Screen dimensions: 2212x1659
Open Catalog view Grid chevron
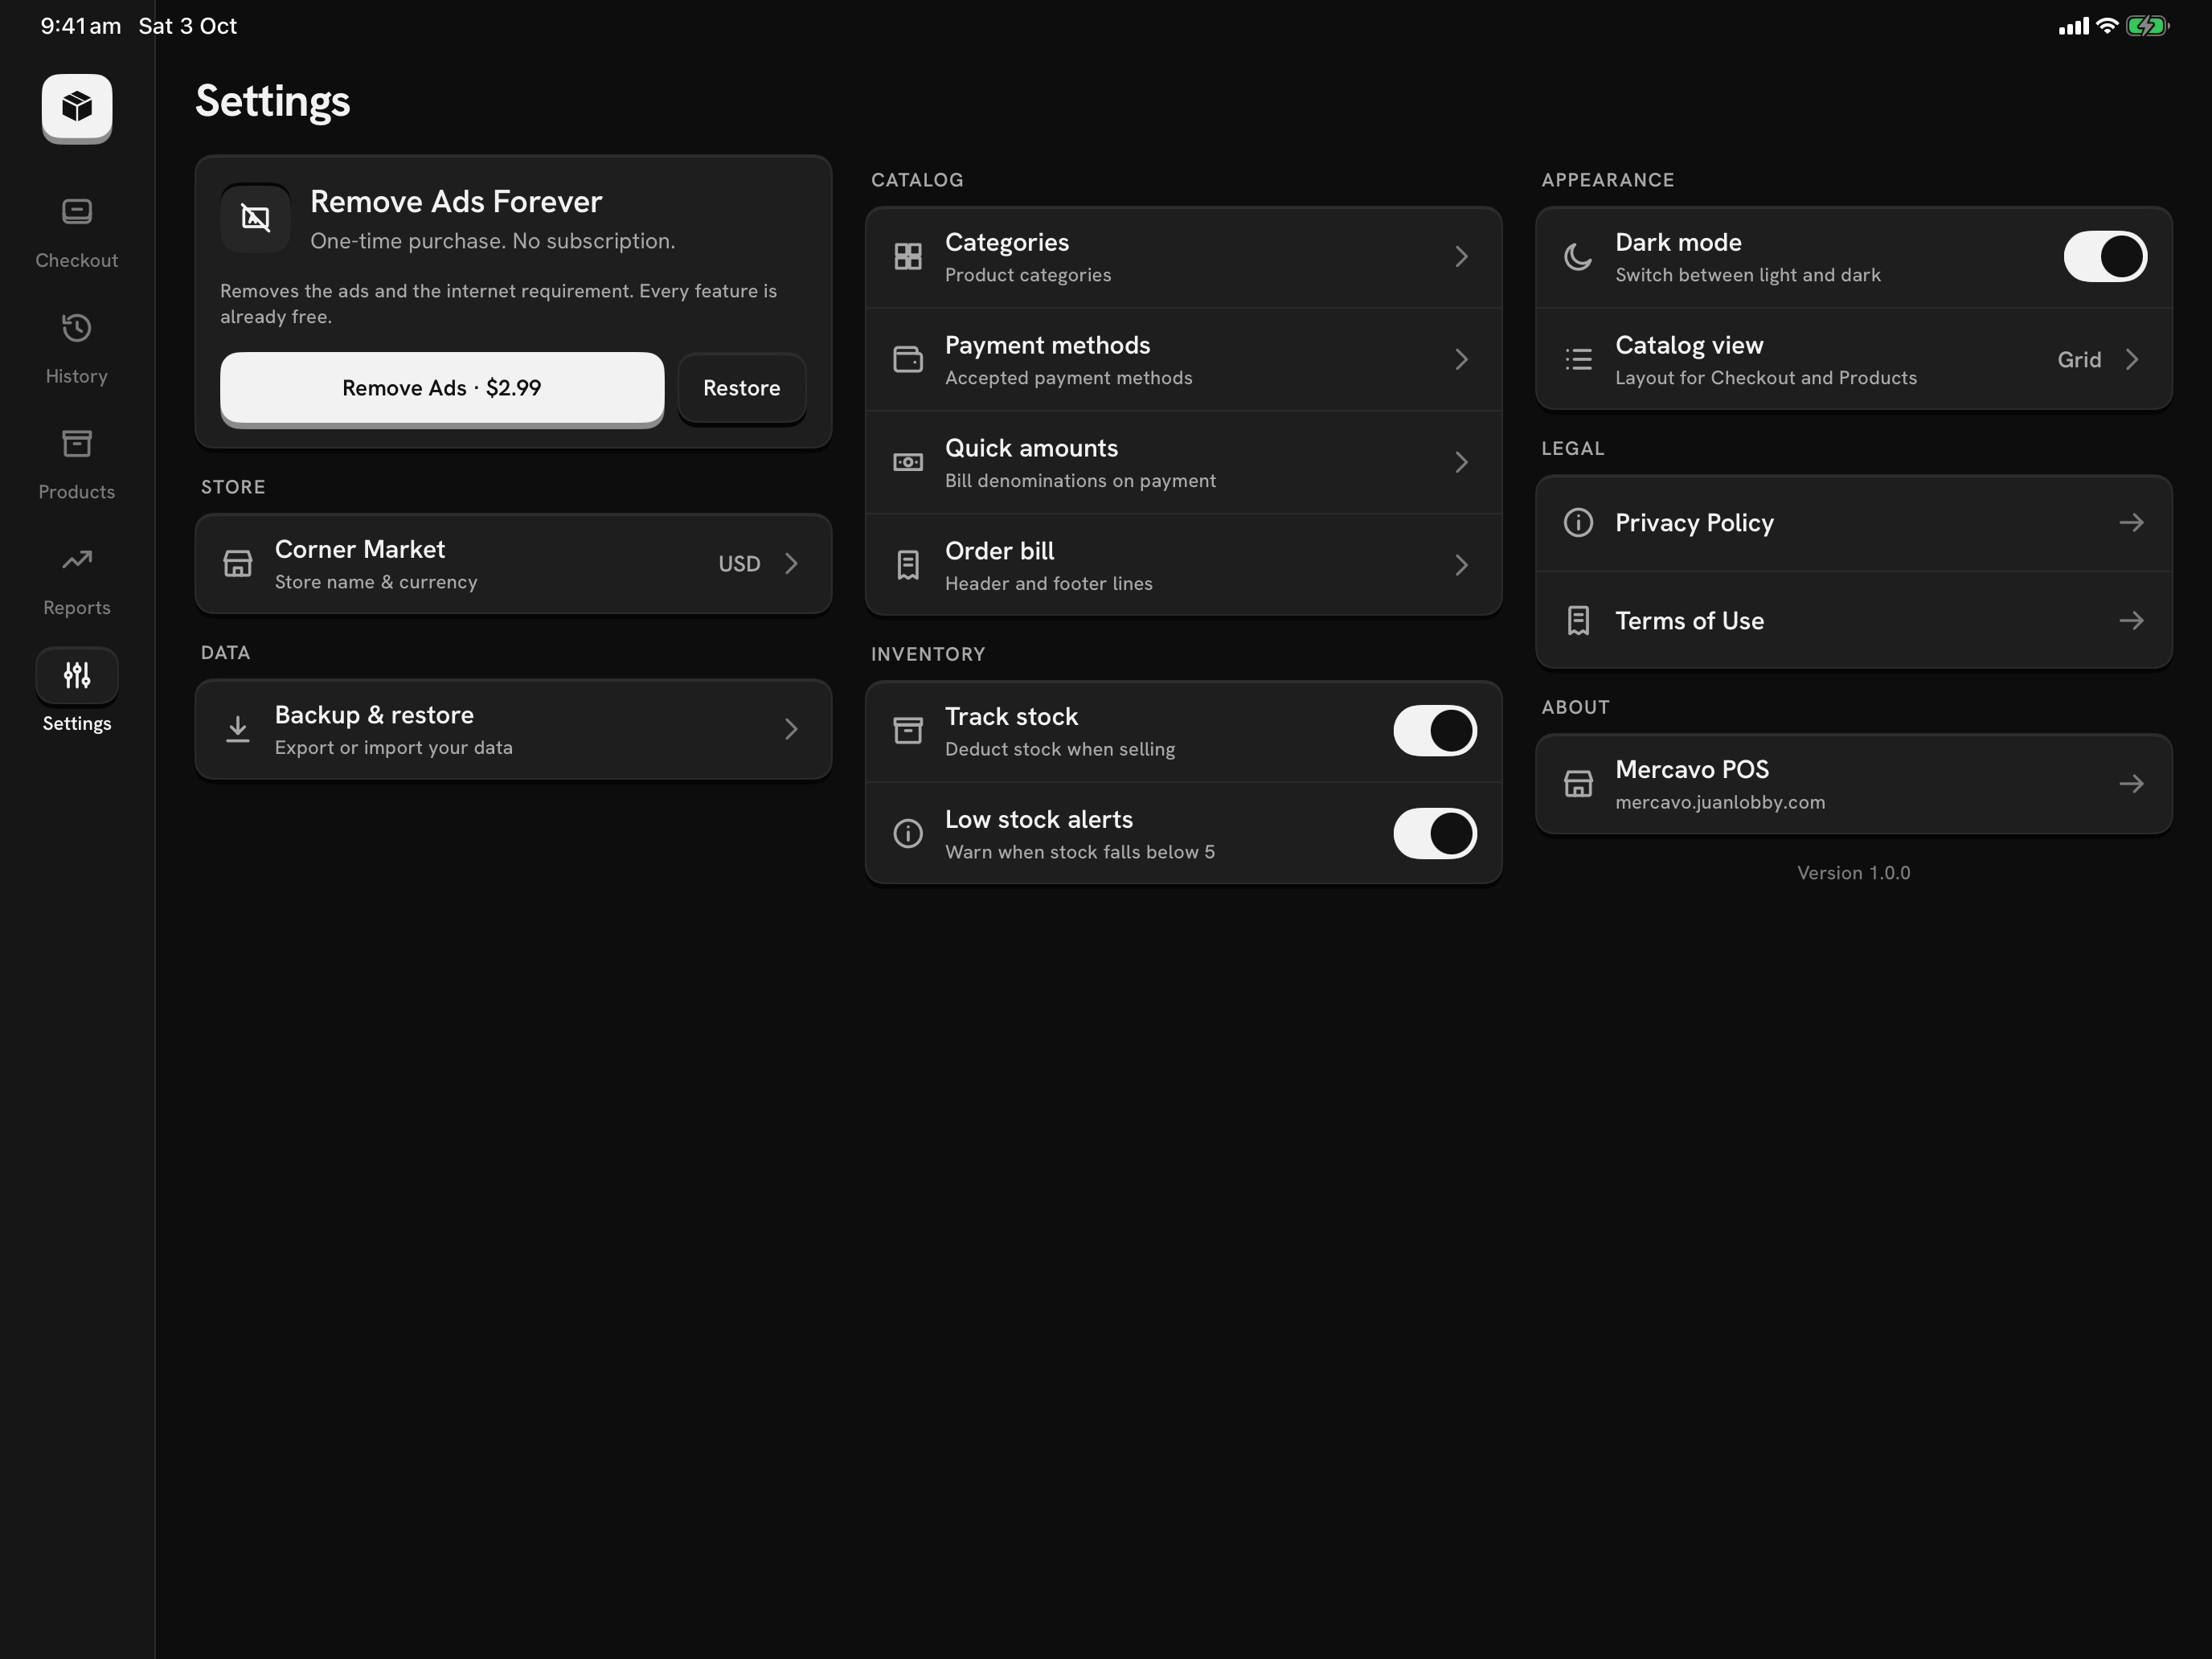(2131, 360)
